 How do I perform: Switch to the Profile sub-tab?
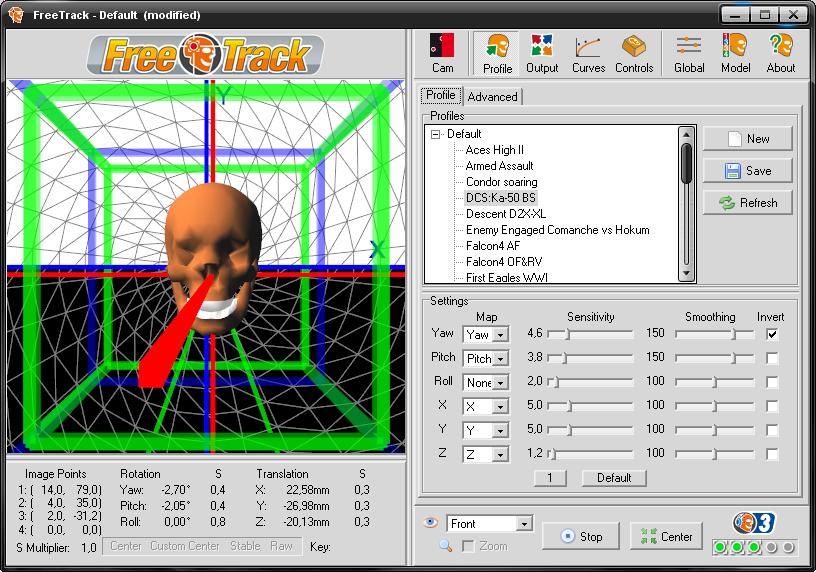pyautogui.click(x=441, y=95)
